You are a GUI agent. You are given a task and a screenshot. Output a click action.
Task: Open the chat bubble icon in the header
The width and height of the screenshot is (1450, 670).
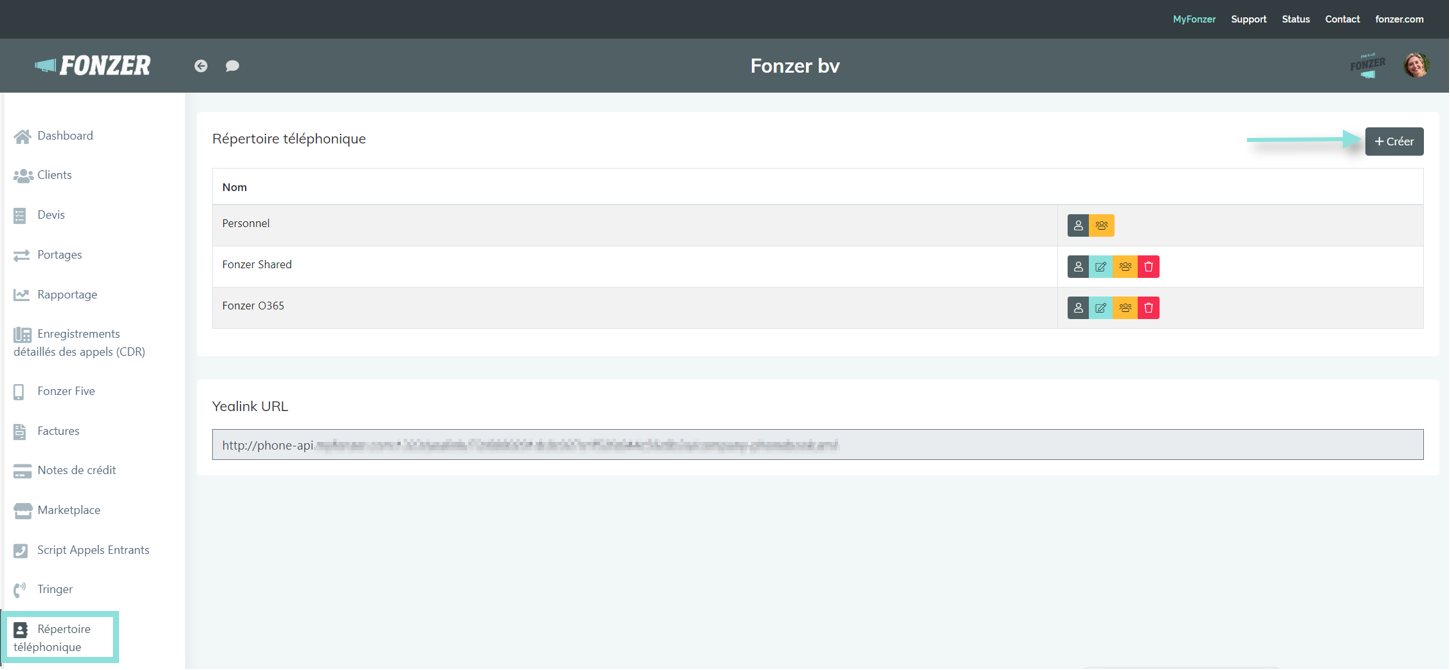click(232, 66)
